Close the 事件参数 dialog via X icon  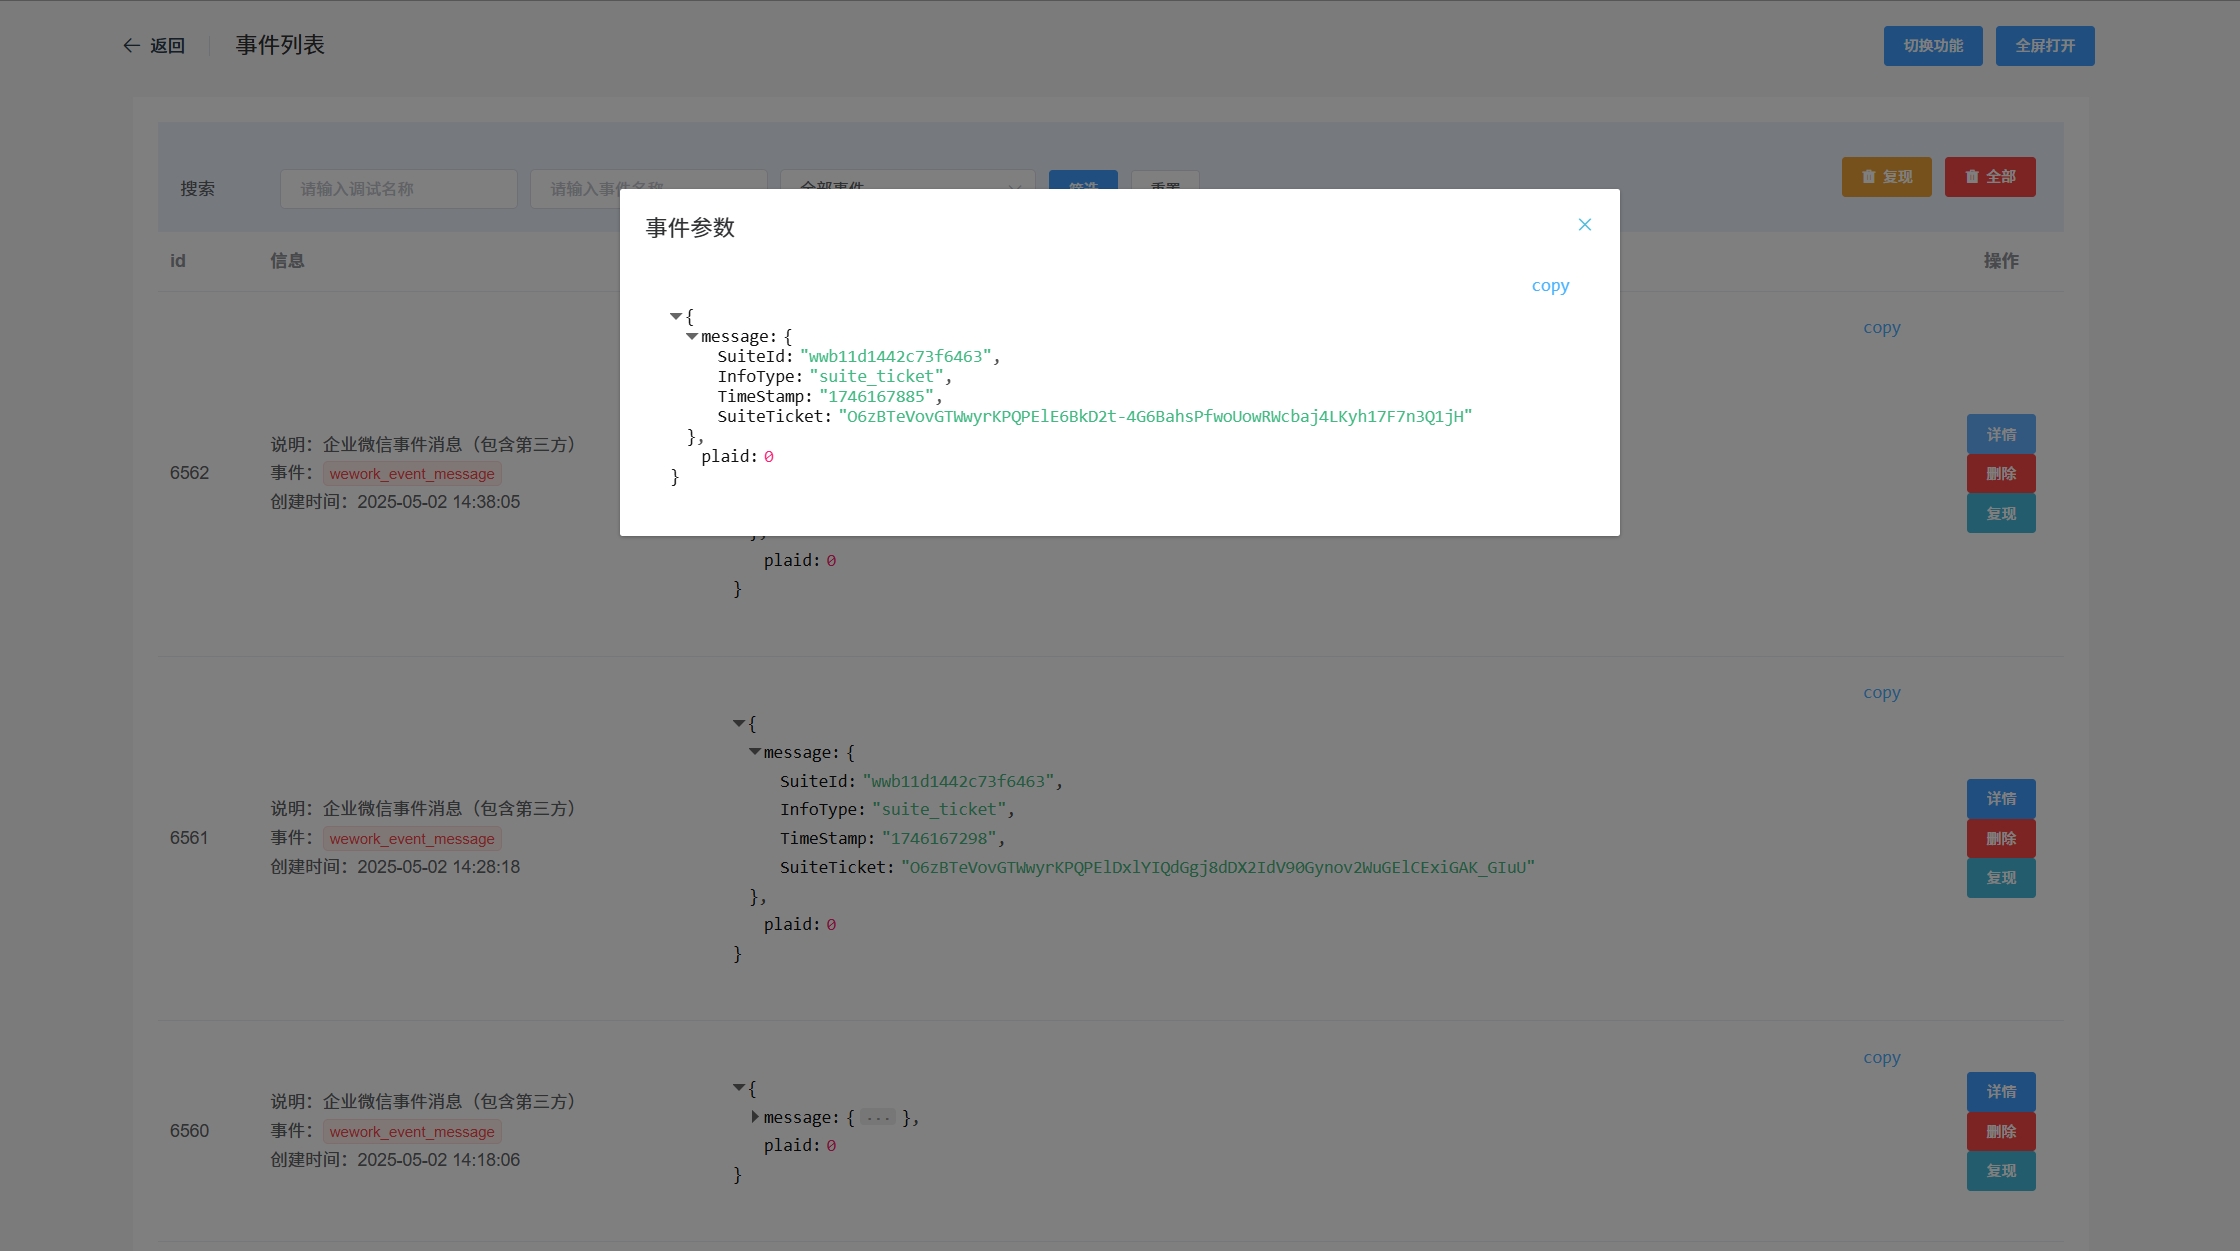pos(1584,225)
